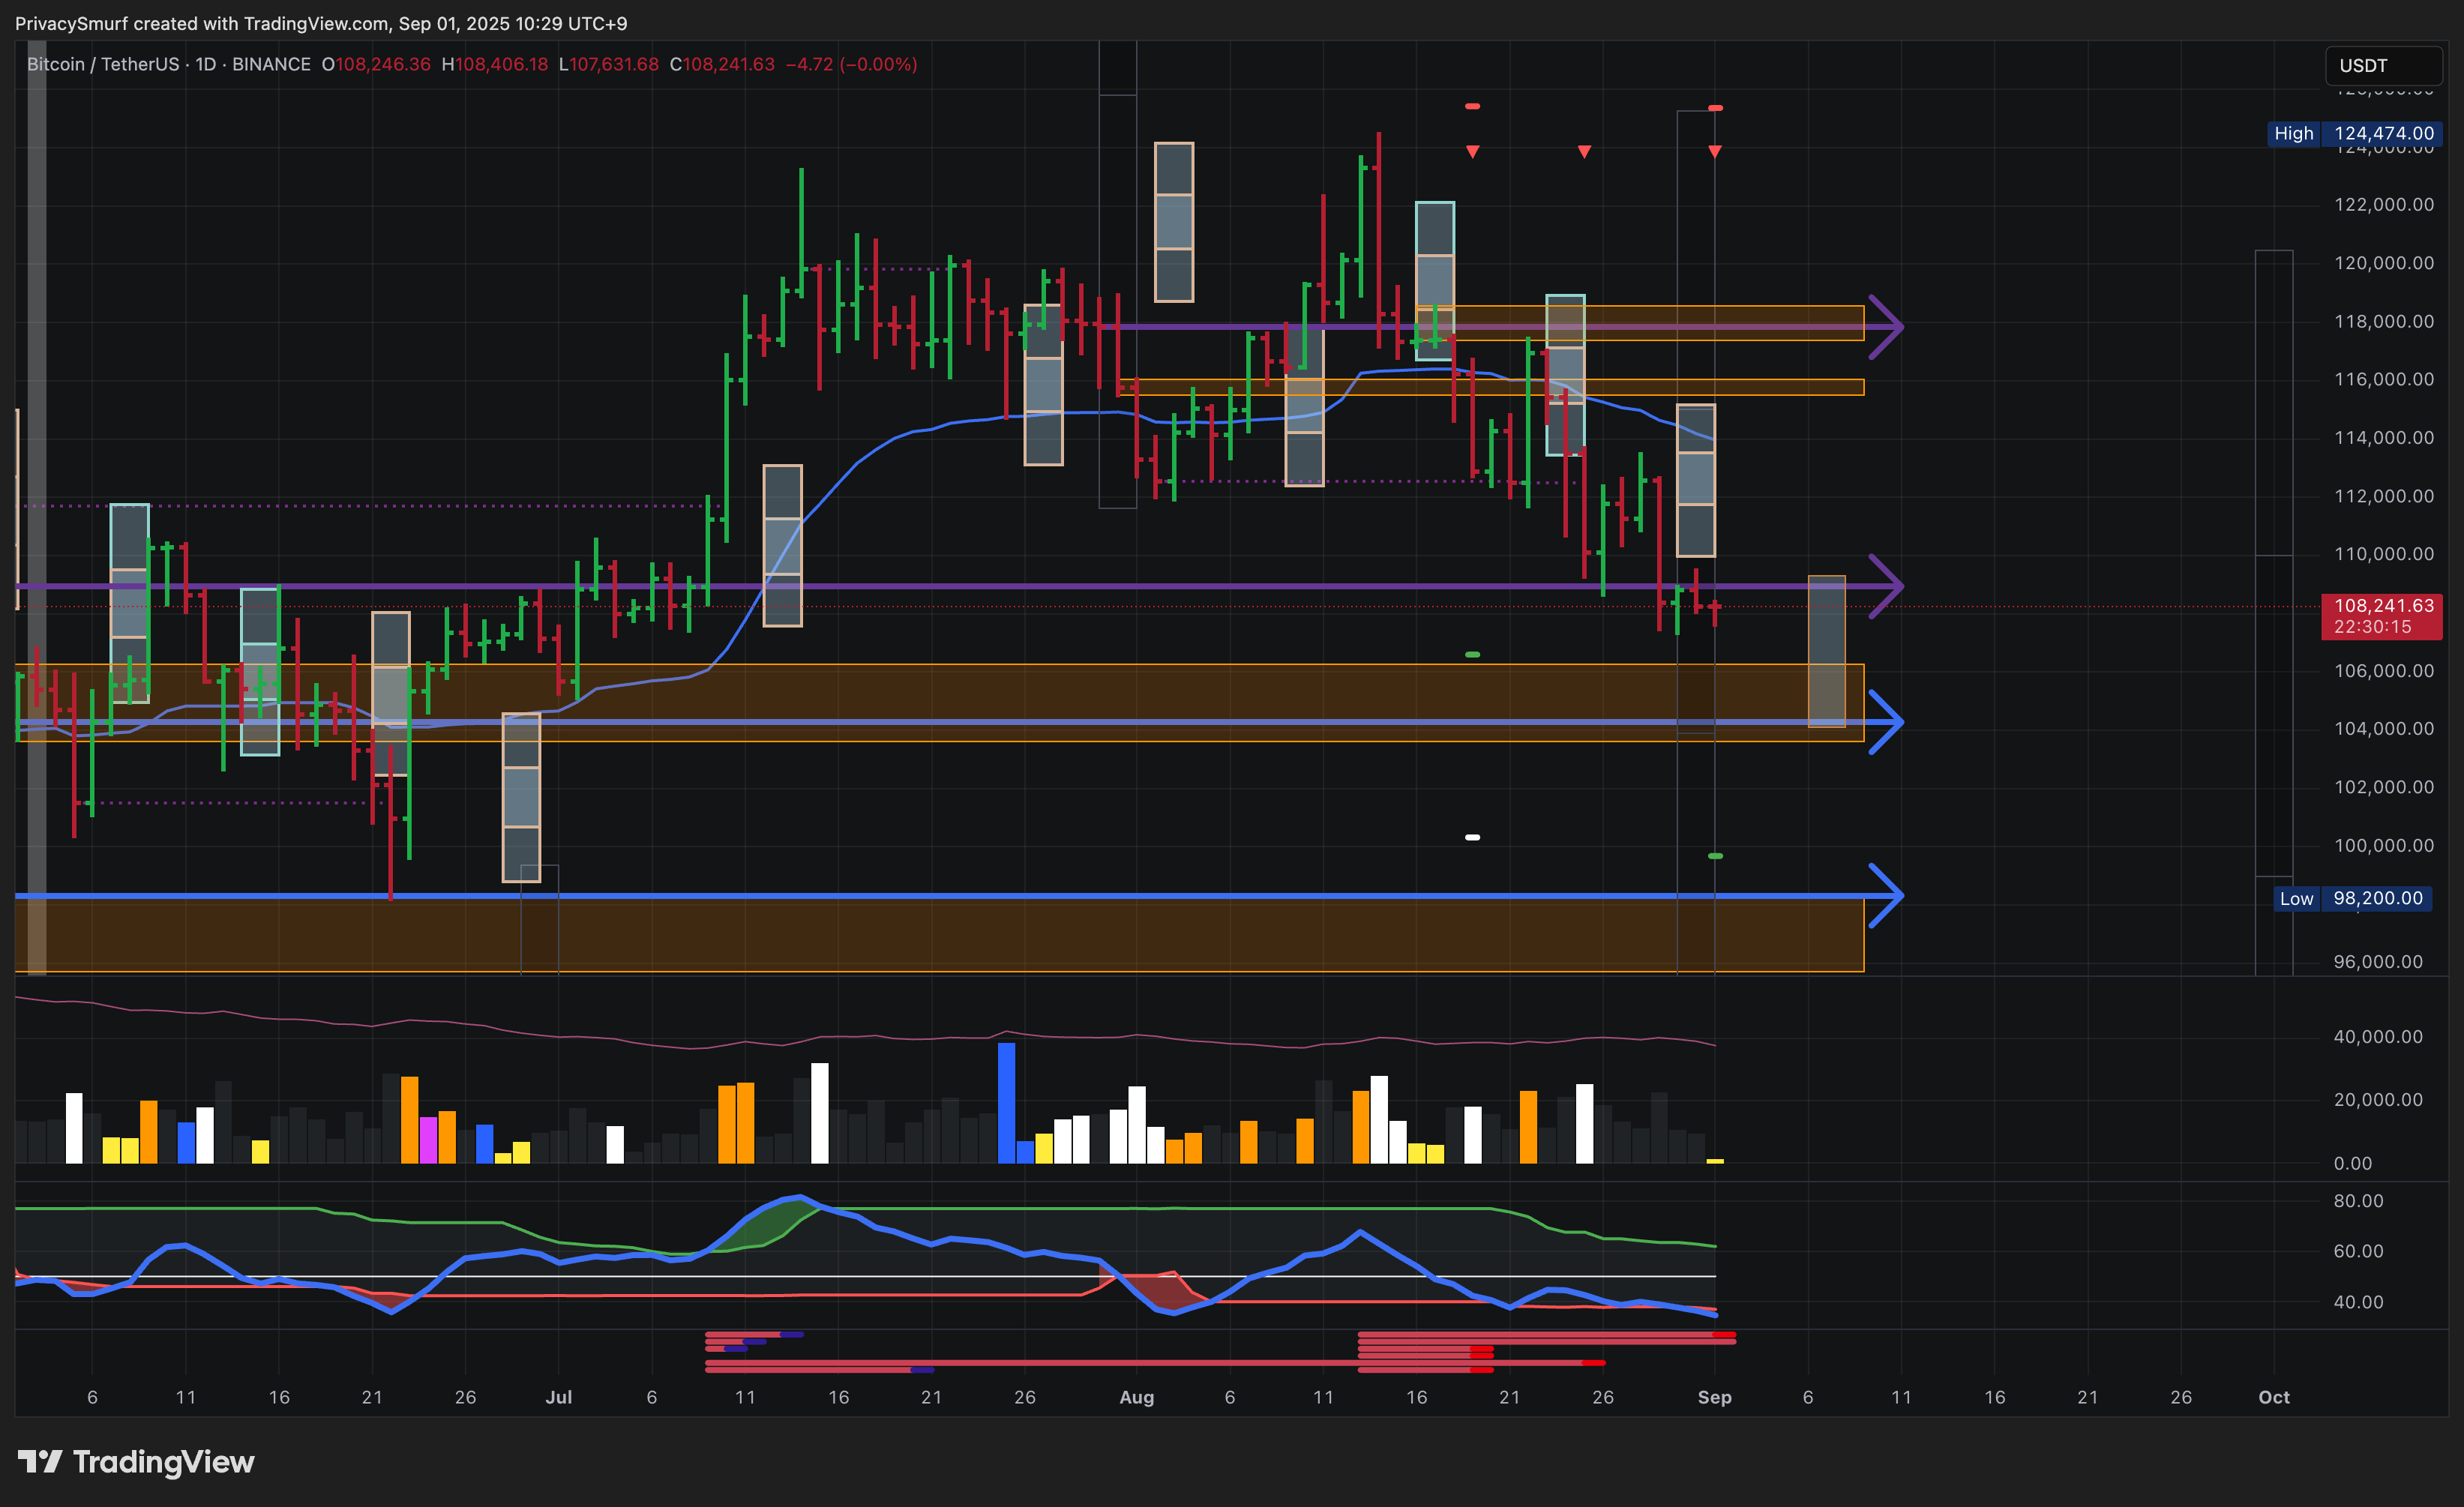Click the Aug label on the time axis

(x=1136, y=1397)
